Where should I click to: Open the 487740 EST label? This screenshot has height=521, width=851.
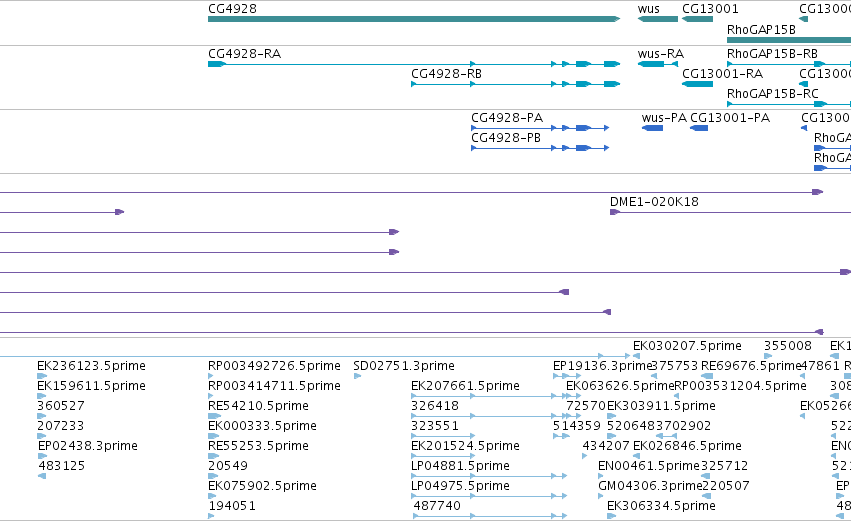tap(437, 506)
